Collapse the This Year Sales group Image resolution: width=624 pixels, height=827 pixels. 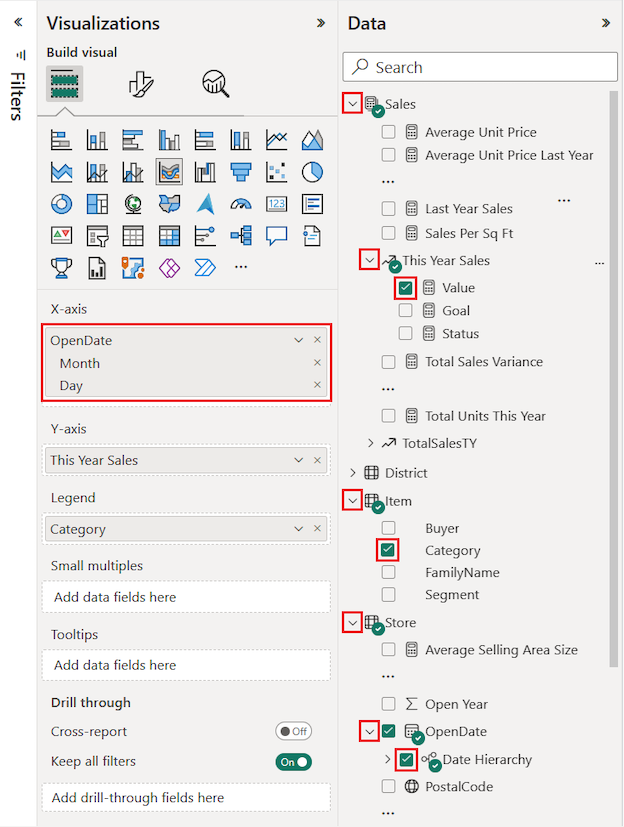point(369,260)
